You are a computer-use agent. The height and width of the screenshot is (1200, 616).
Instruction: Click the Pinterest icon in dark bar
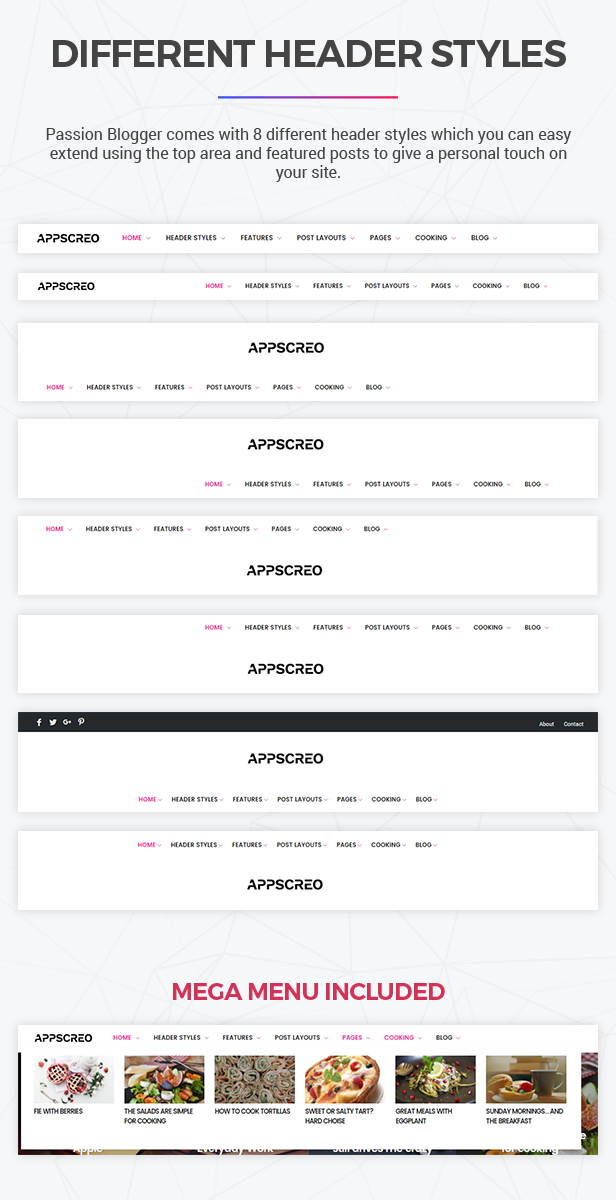(x=81, y=722)
